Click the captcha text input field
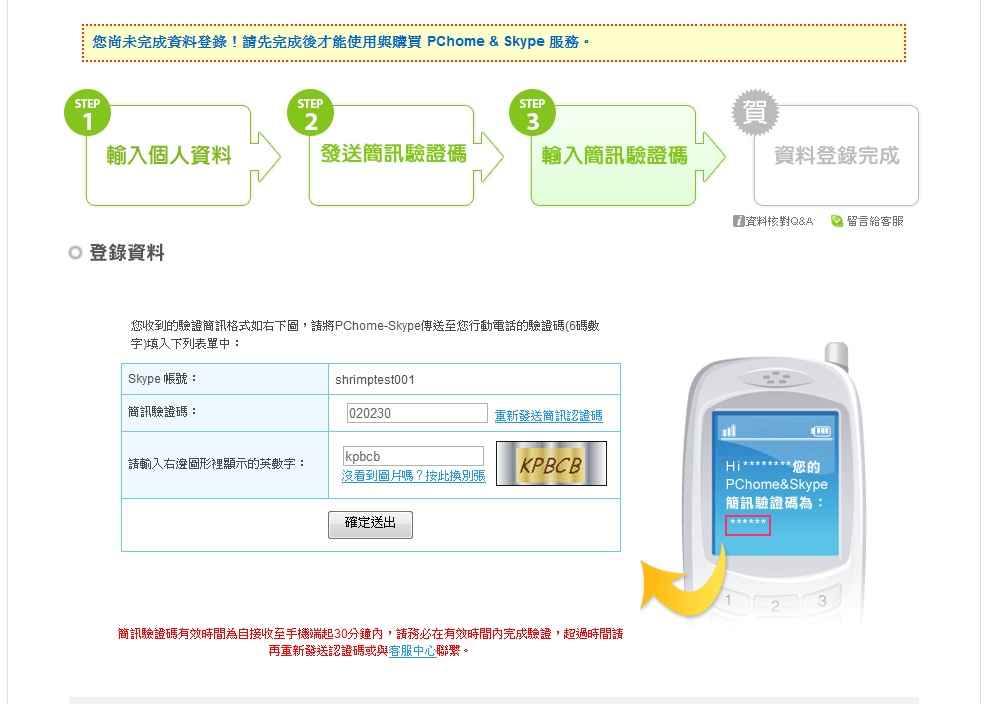992x704 pixels. point(413,456)
